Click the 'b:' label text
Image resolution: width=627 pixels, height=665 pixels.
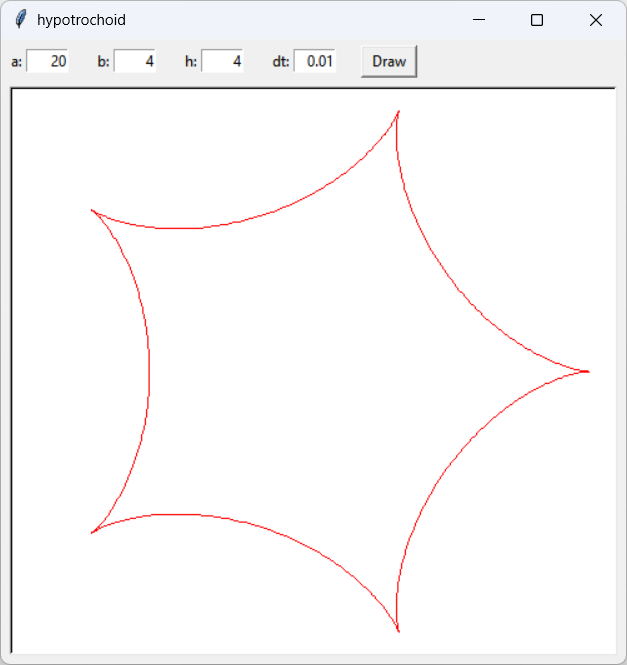pos(104,62)
